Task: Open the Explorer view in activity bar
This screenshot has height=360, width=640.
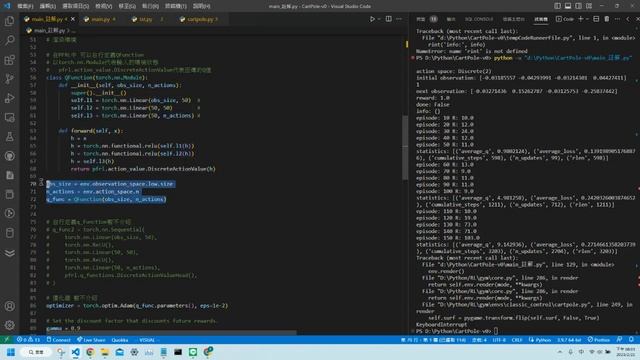Action: (9, 21)
